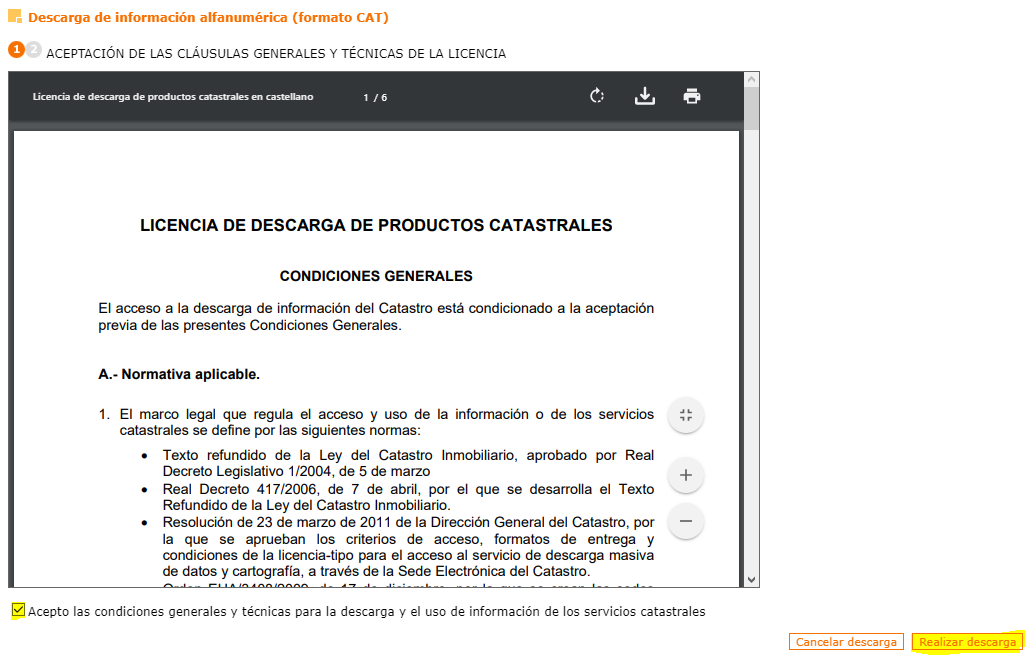Click the 'CONDICIONES GENERALES' subheading
1031x657 pixels.
point(376,276)
